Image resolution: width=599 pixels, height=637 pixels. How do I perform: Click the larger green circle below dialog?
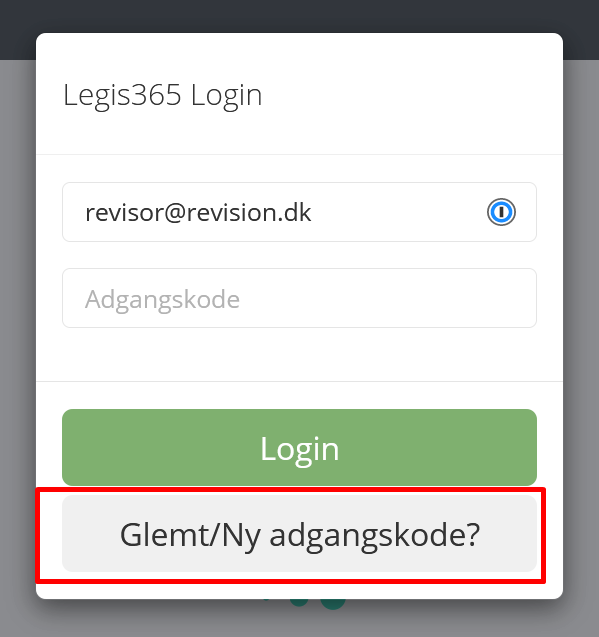[x=333, y=604]
